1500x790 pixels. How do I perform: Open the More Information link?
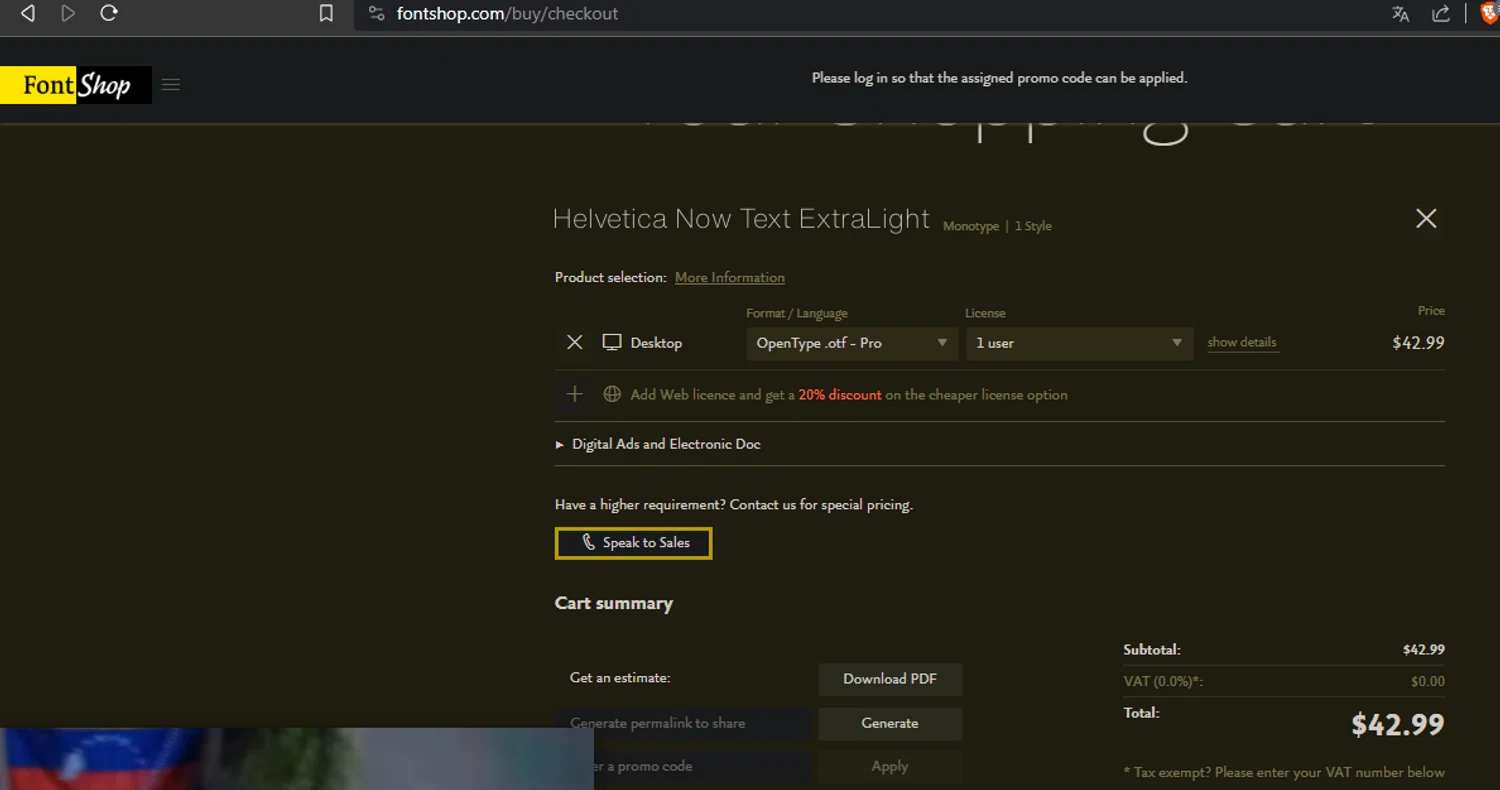730,277
